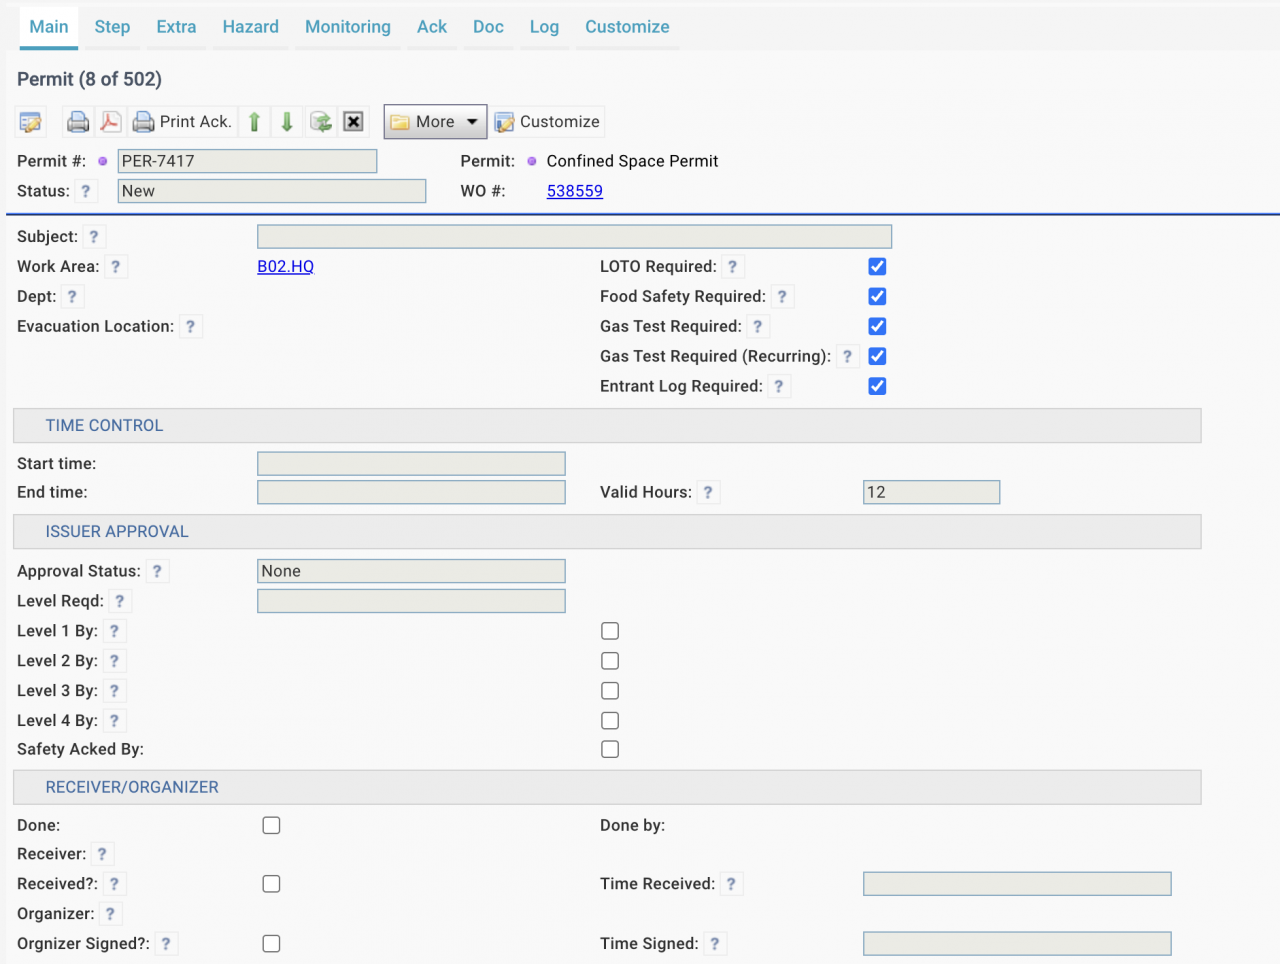Open help for Level 3 By
1280x964 pixels.
[114, 691]
